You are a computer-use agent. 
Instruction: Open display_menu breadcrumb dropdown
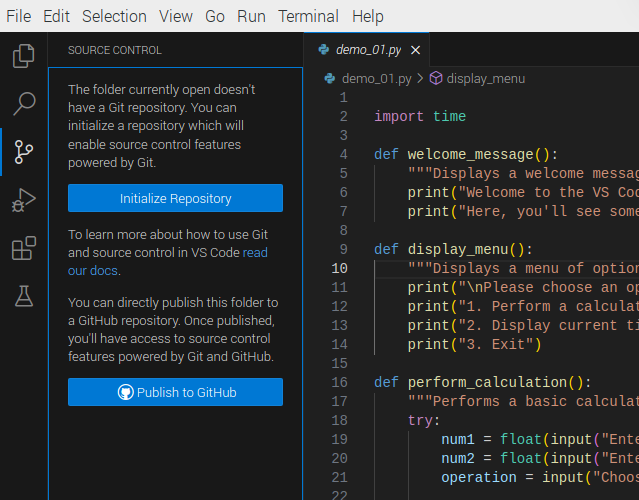[x=485, y=78]
